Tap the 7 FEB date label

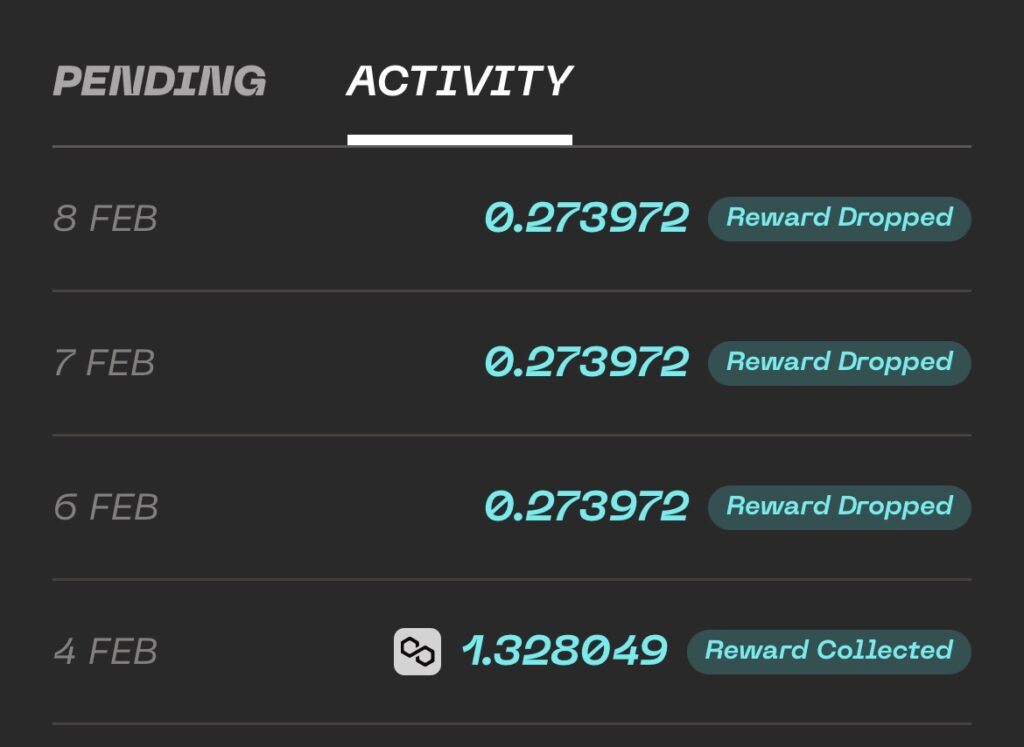tap(104, 363)
